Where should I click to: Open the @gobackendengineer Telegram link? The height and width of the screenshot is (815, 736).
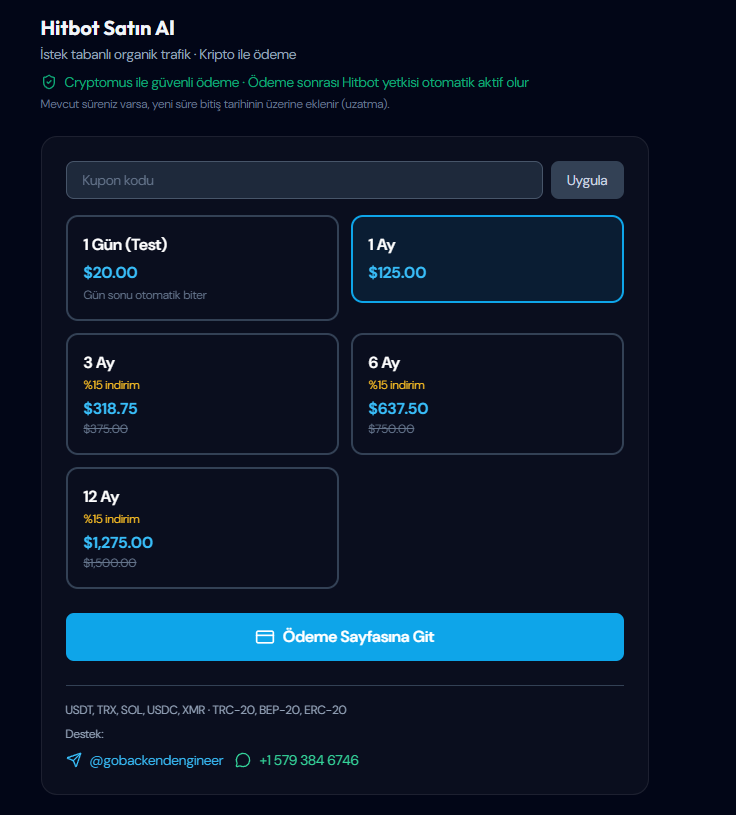coord(156,760)
